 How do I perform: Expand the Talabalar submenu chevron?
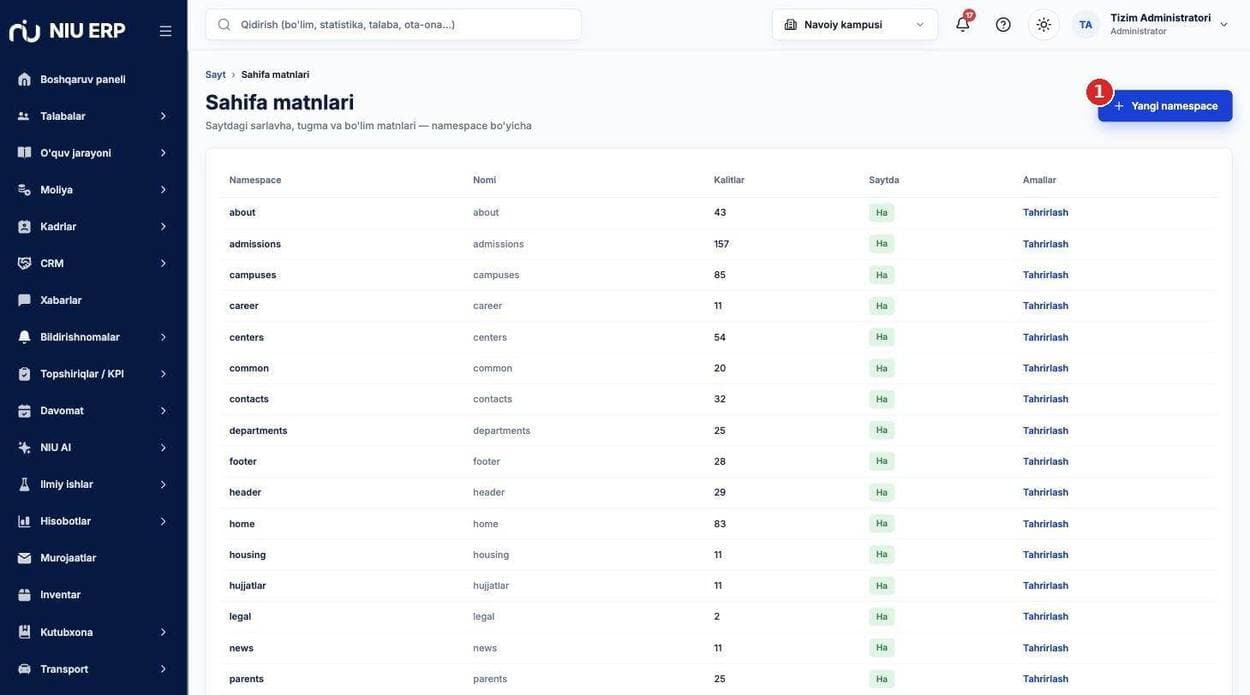[x=163, y=116]
